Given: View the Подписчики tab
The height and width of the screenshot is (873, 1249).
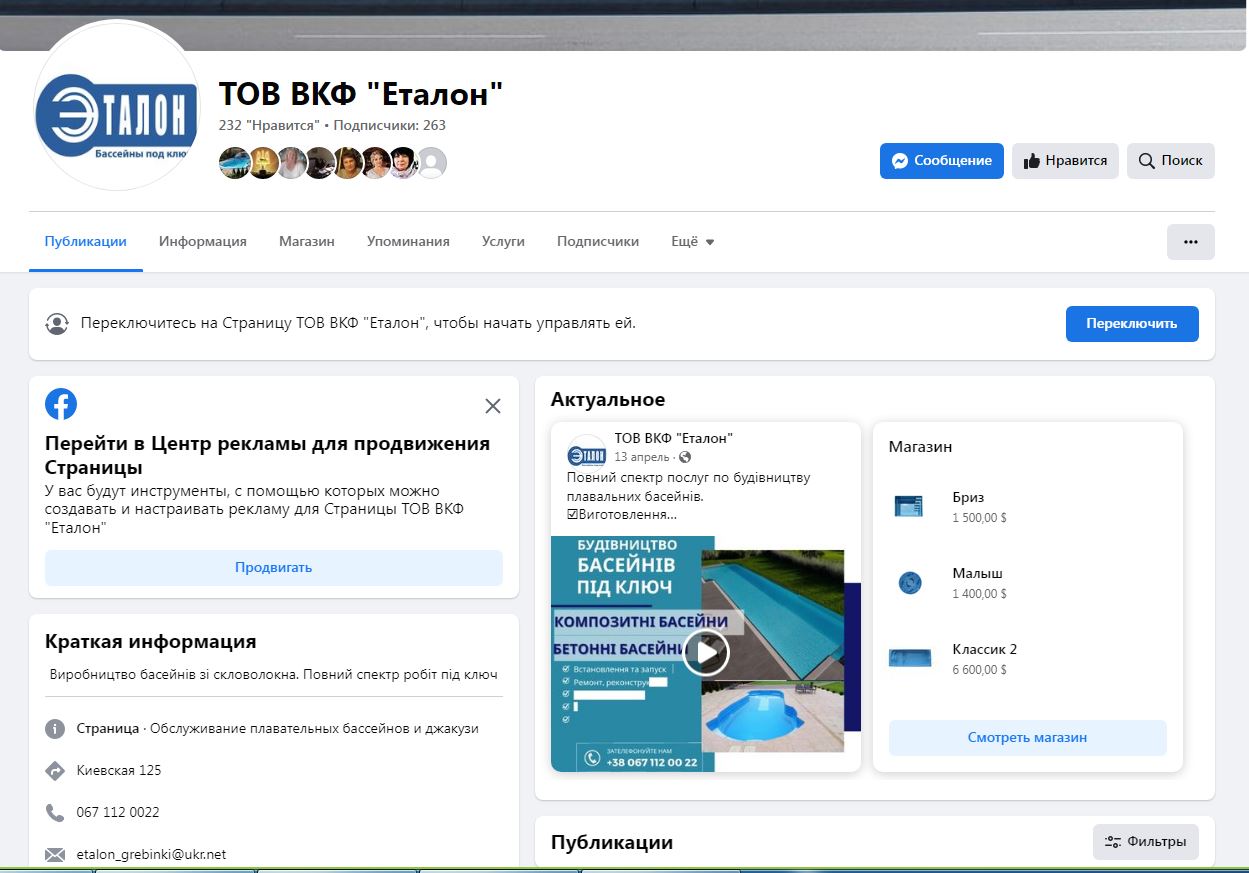Looking at the screenshot, I should click(598, 241).
